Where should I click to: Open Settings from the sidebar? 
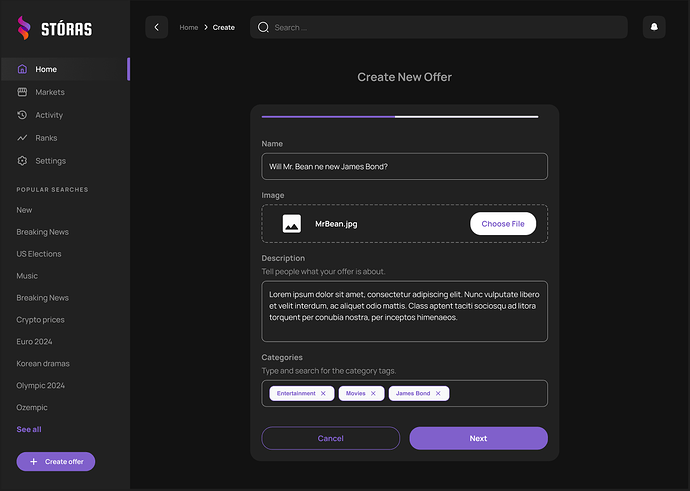(50, 161)
